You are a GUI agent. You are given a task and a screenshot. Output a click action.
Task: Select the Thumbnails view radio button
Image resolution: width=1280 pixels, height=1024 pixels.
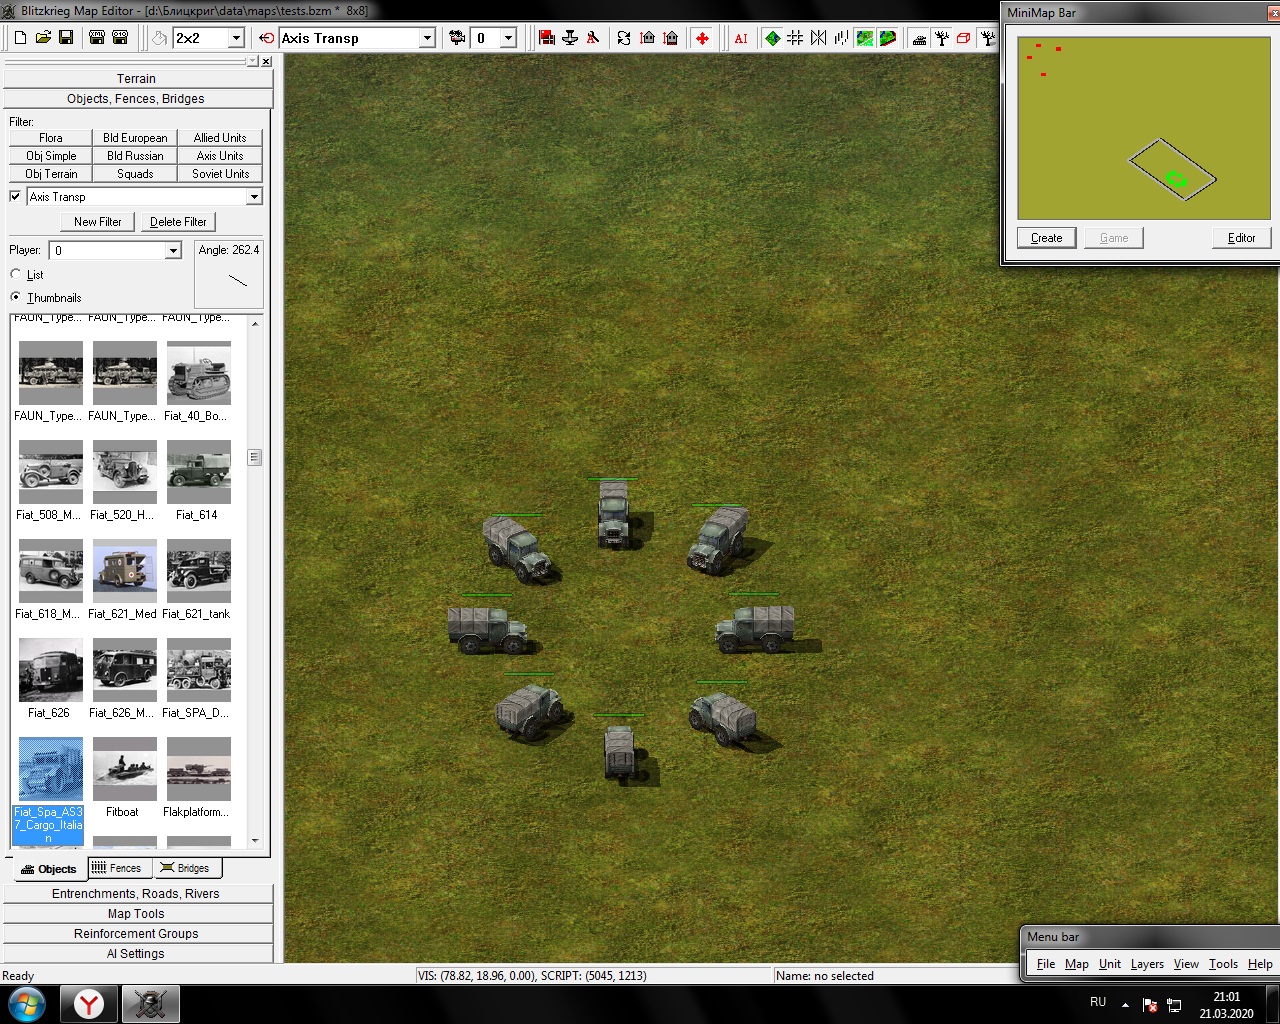(x=15, y=297)
